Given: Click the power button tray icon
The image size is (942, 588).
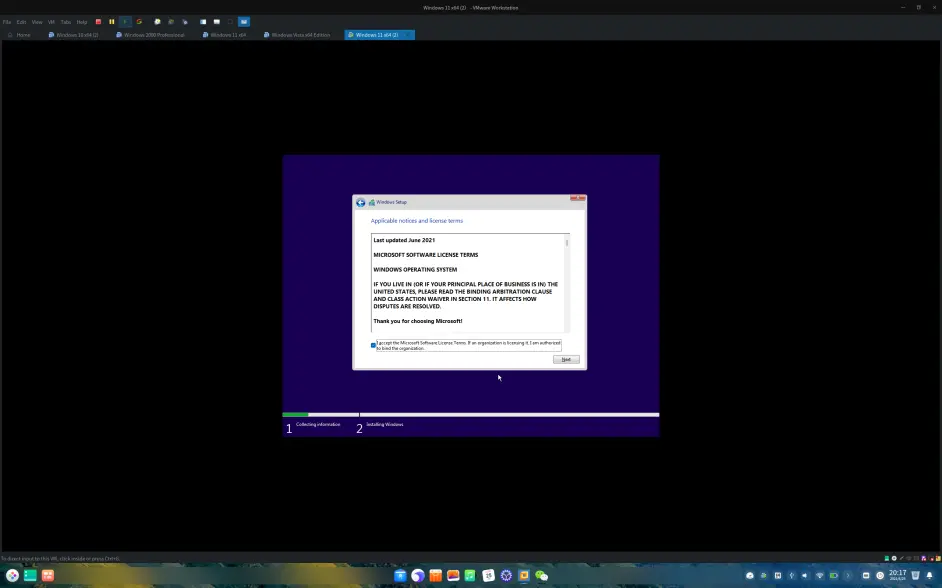Looking at the screenshot, I should [880, 575].
